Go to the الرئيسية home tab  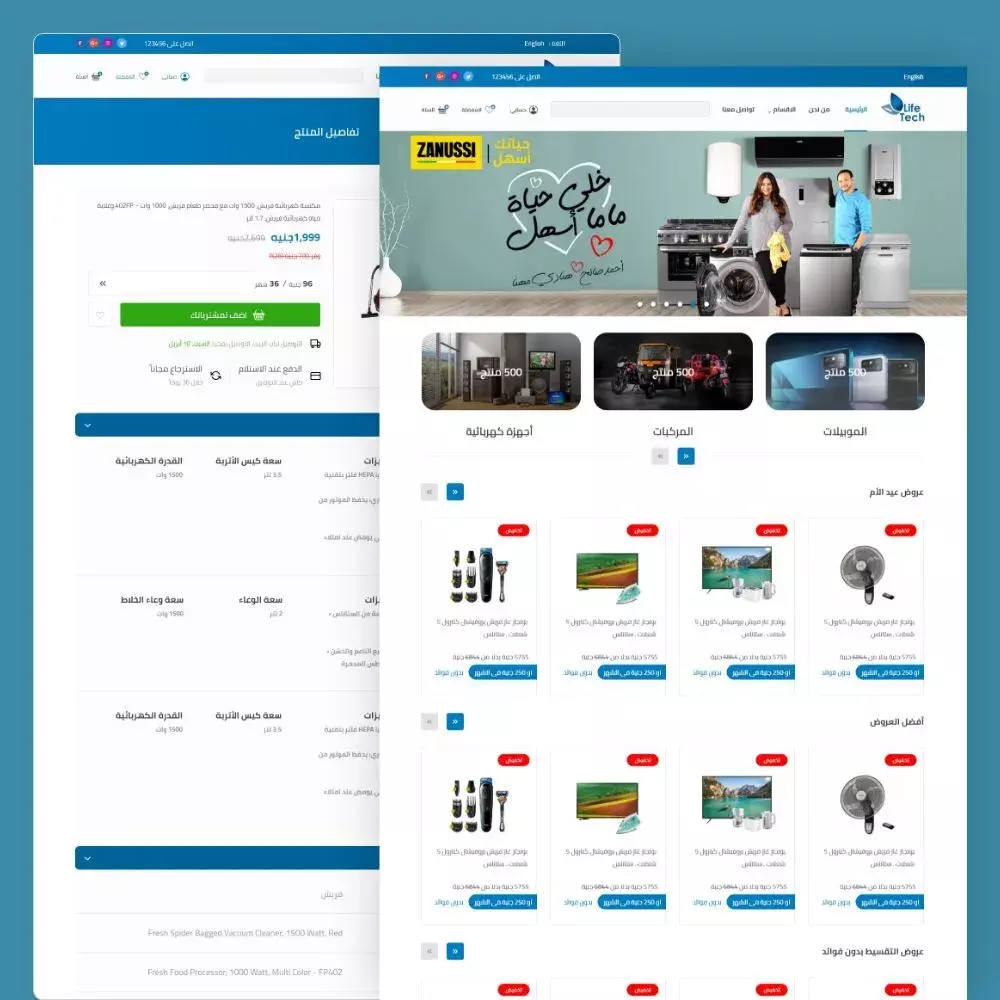pos(856,109)
